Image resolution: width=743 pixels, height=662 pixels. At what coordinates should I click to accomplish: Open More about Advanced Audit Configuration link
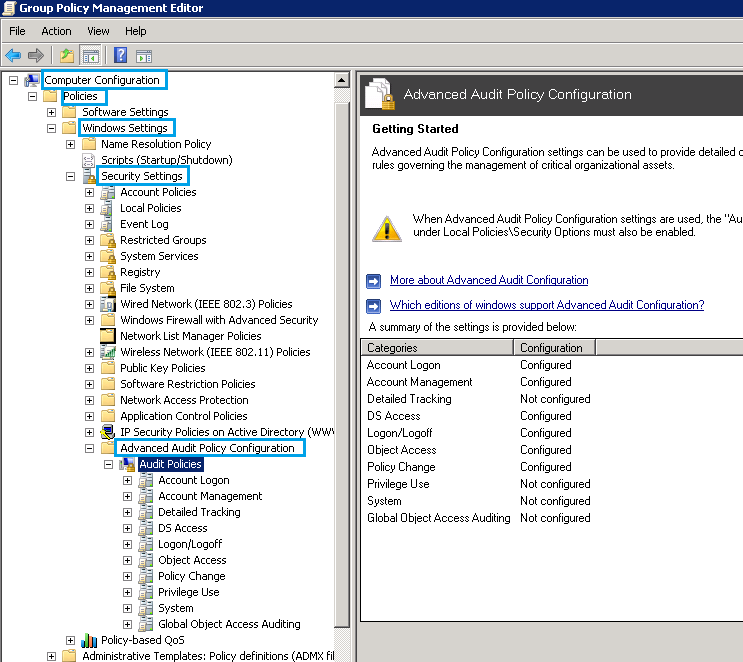tap(489, 280)
